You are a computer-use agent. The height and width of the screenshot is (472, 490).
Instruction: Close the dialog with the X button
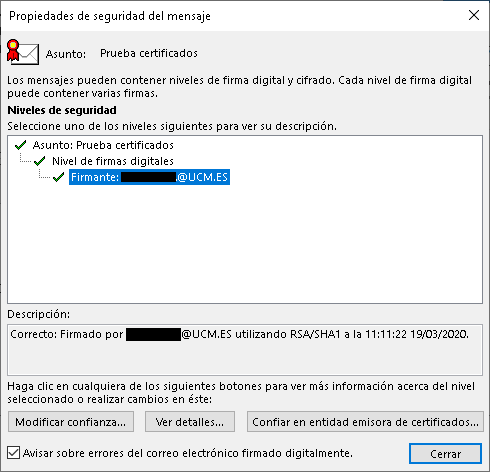(474, 15)
